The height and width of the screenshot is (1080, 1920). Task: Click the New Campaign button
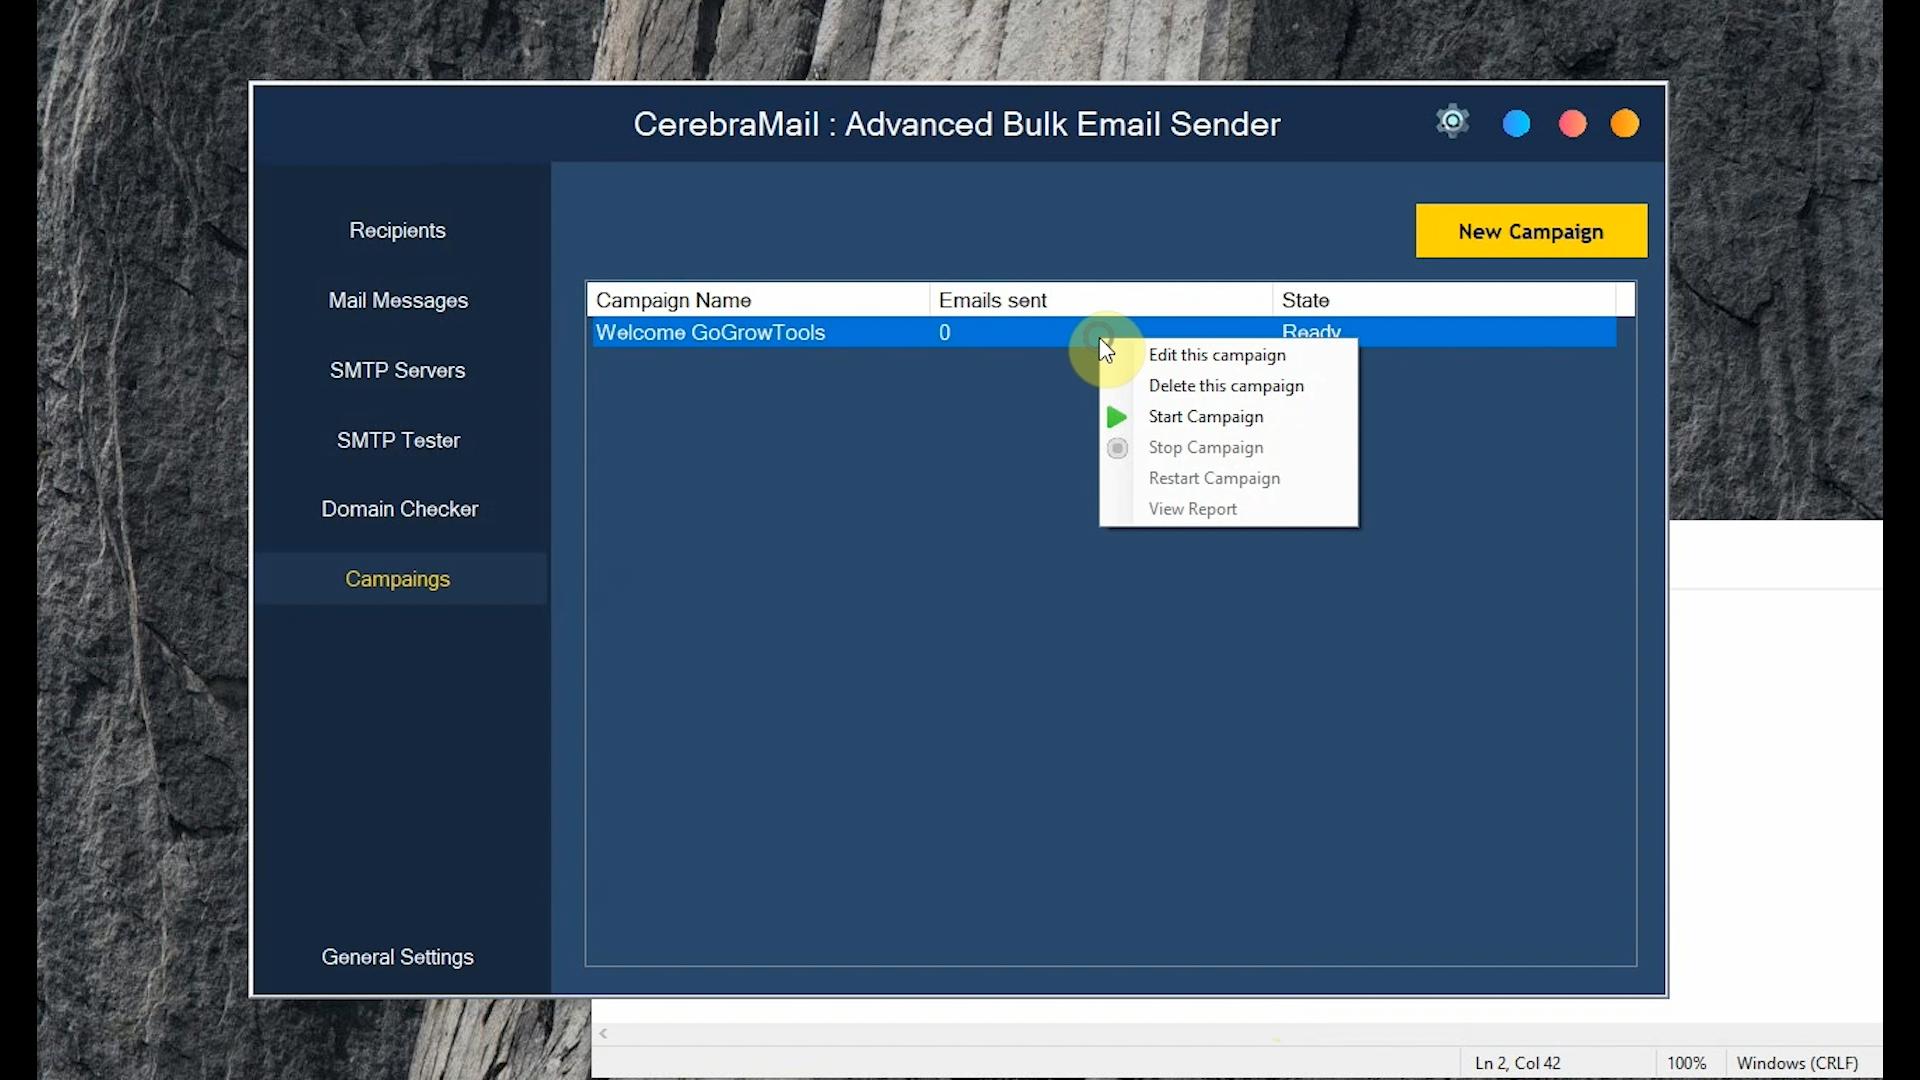click(x=1530, y=230)
